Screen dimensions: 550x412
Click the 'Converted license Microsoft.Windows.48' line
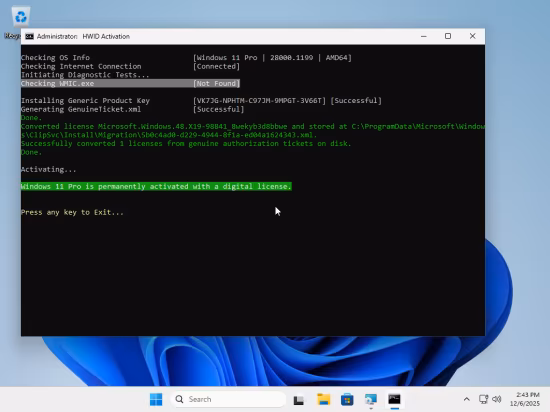253,130
